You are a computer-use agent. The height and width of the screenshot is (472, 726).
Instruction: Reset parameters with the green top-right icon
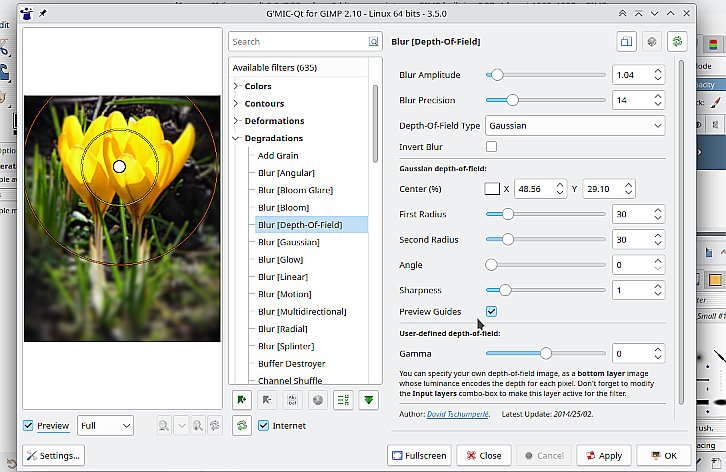pyautogui.click(x=678, y=42)
